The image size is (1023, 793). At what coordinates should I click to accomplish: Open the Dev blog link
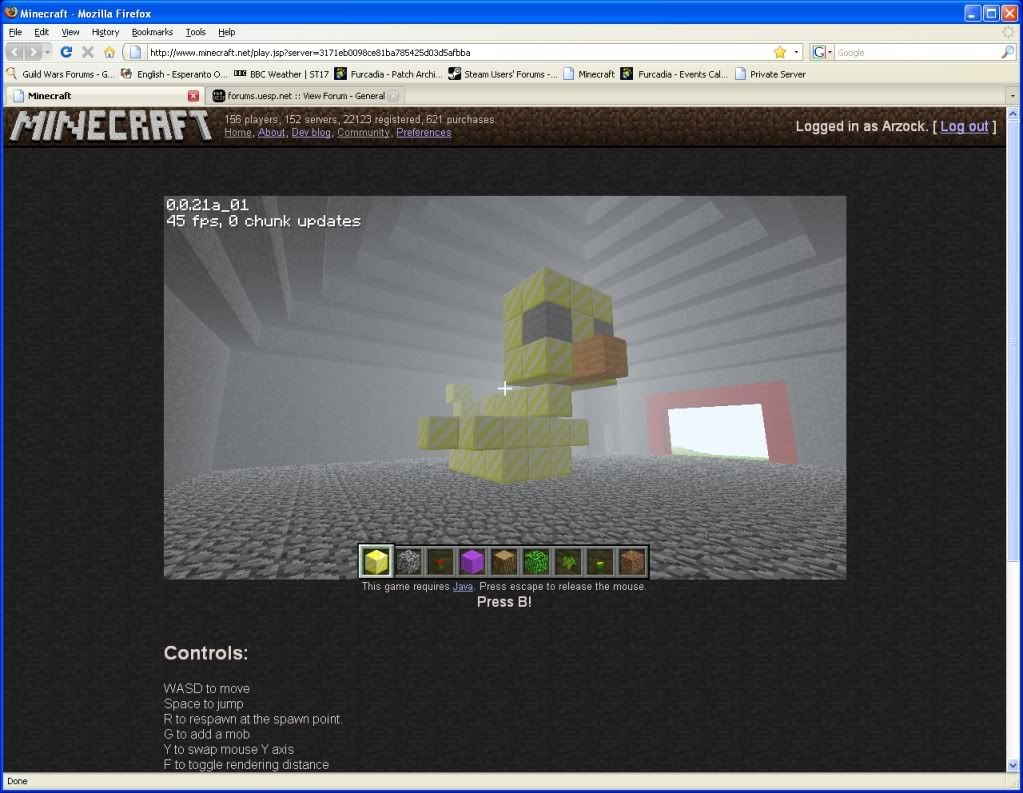click(x=311, y=132)
